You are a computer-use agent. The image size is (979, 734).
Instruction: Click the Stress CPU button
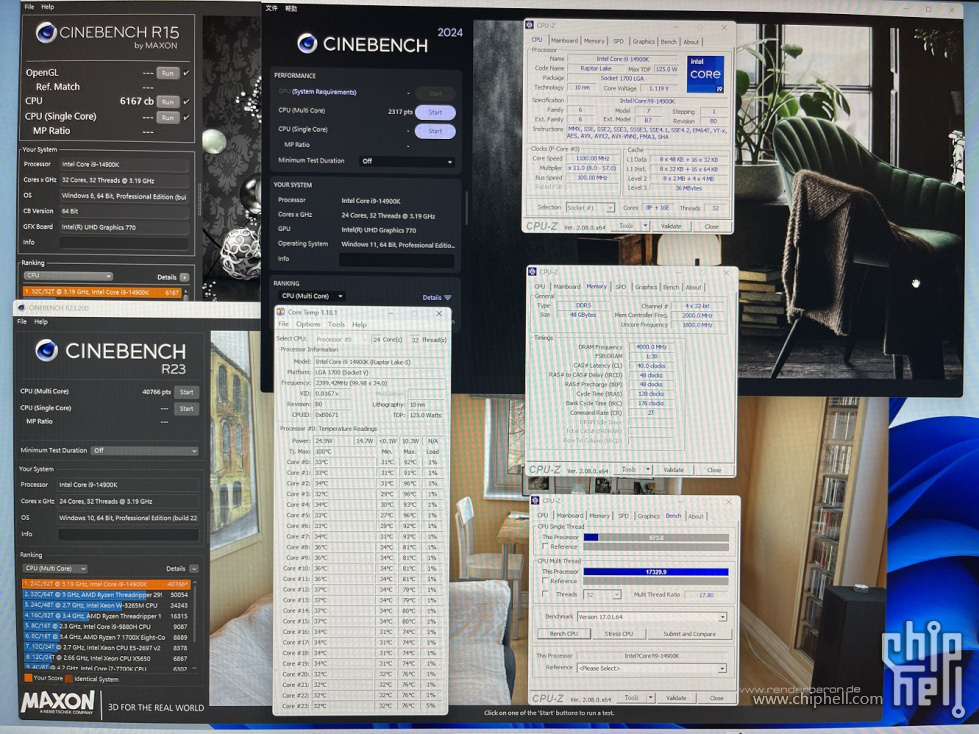pos(619,634)
